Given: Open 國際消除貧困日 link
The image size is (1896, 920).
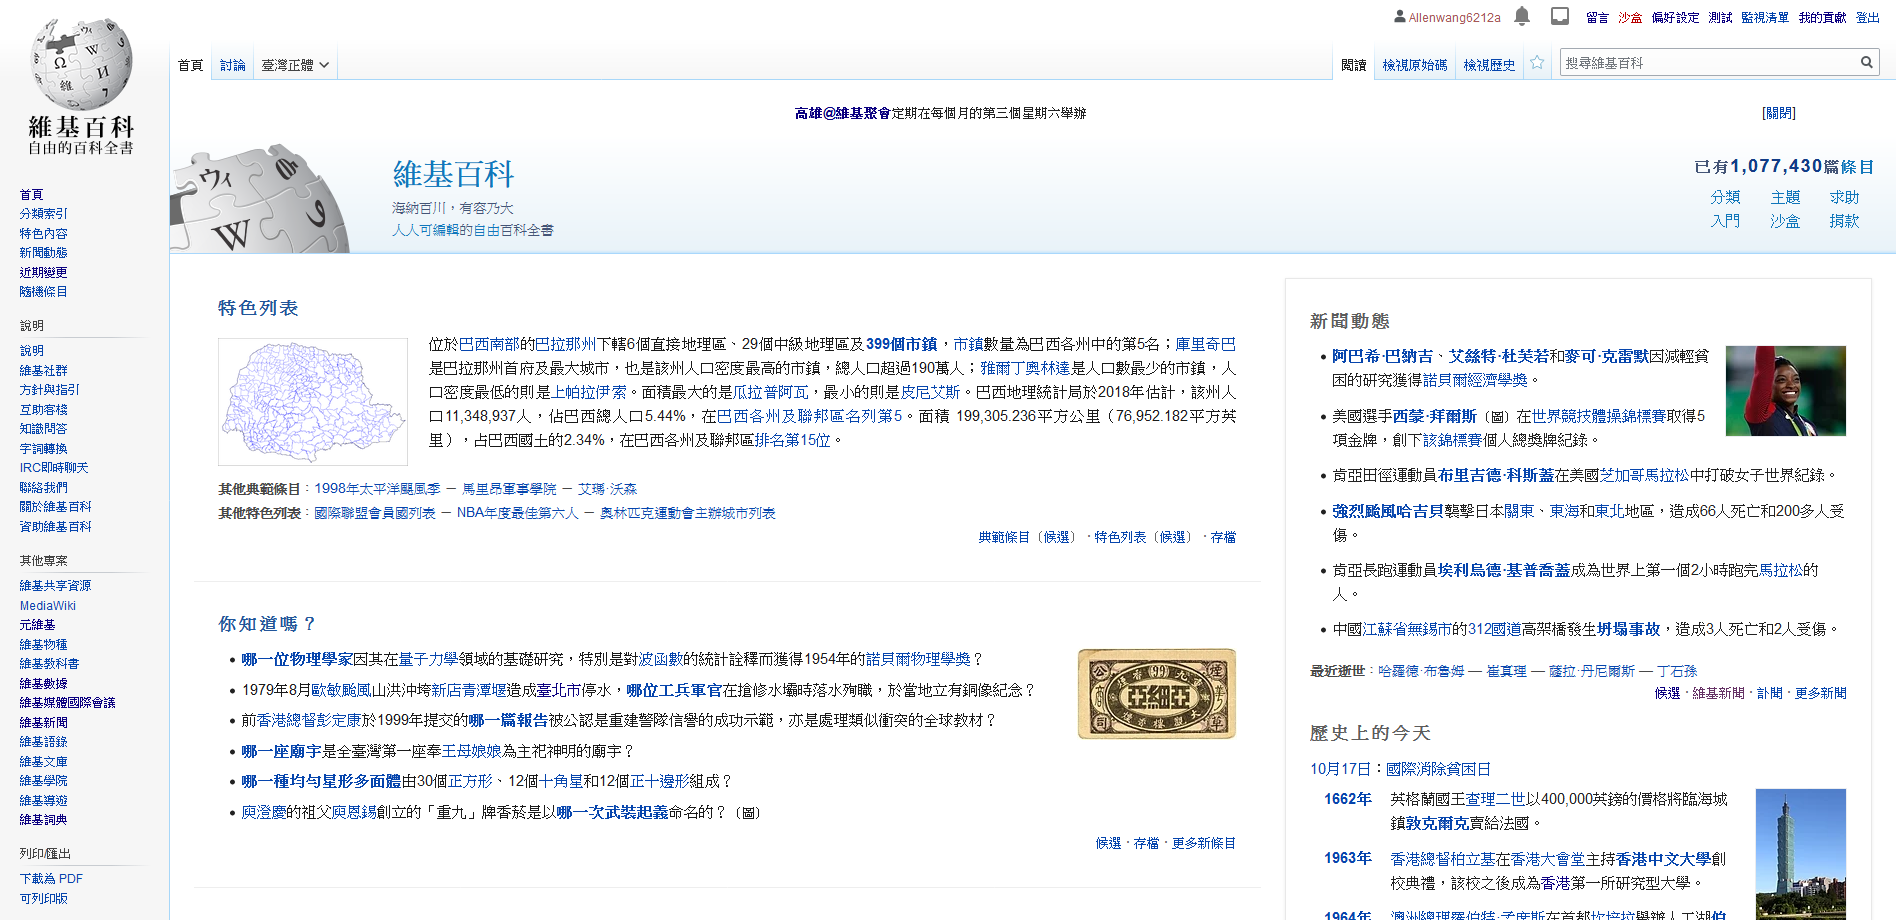Looking at the screenshot, I should click(x=1438, y=769).
